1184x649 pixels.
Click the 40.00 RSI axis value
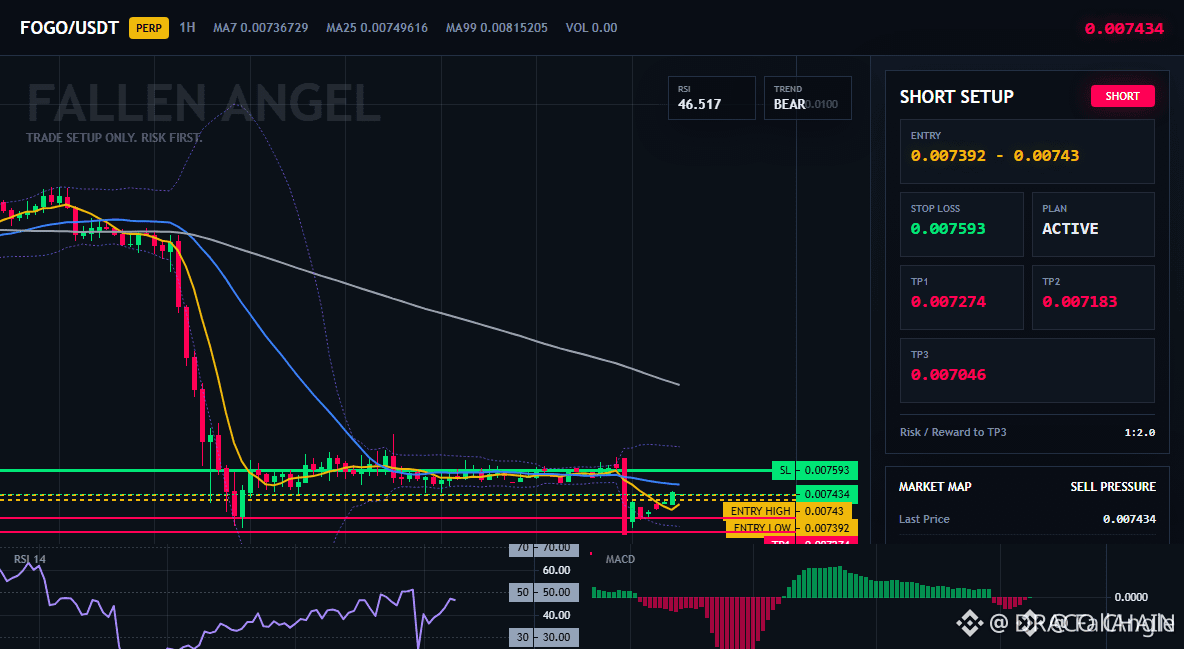pos(557,615)
